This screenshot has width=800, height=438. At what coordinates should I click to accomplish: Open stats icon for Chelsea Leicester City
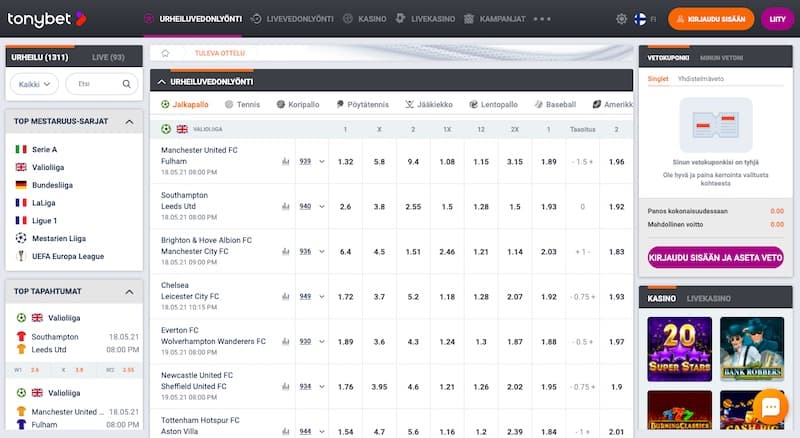click(x=286, y=296)
